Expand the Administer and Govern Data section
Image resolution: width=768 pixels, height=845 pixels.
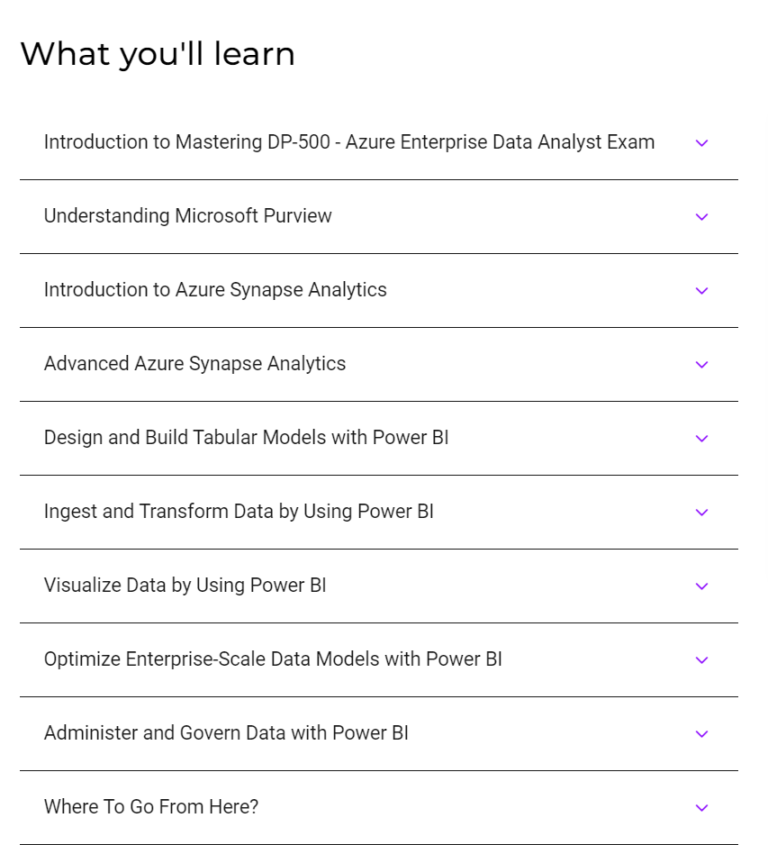[701, 733]
